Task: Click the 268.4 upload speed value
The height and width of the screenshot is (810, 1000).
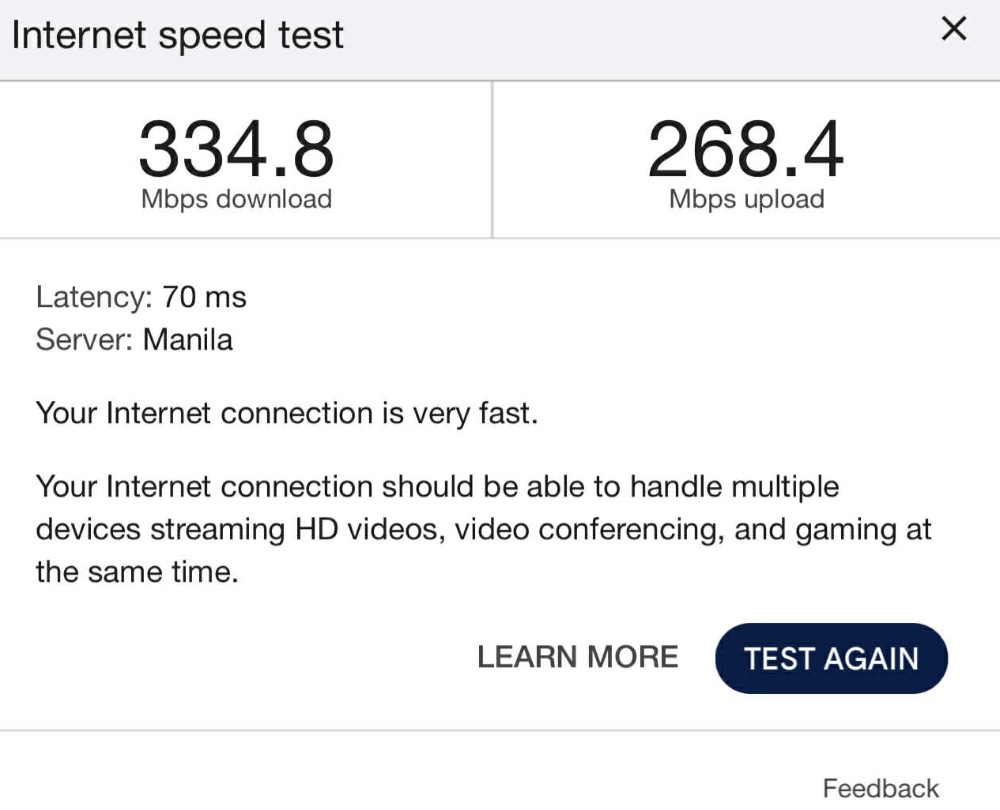Action: click(745, 149)
